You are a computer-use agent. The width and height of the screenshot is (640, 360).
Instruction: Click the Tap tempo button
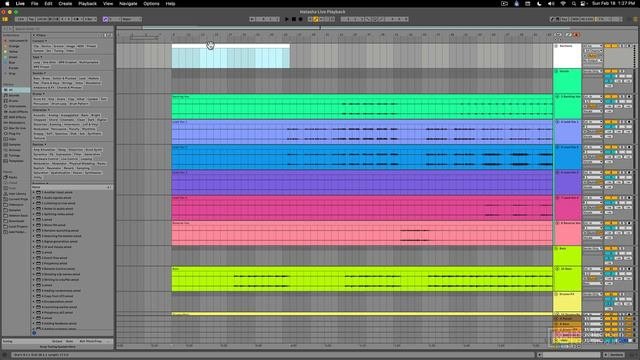point(31,19)
